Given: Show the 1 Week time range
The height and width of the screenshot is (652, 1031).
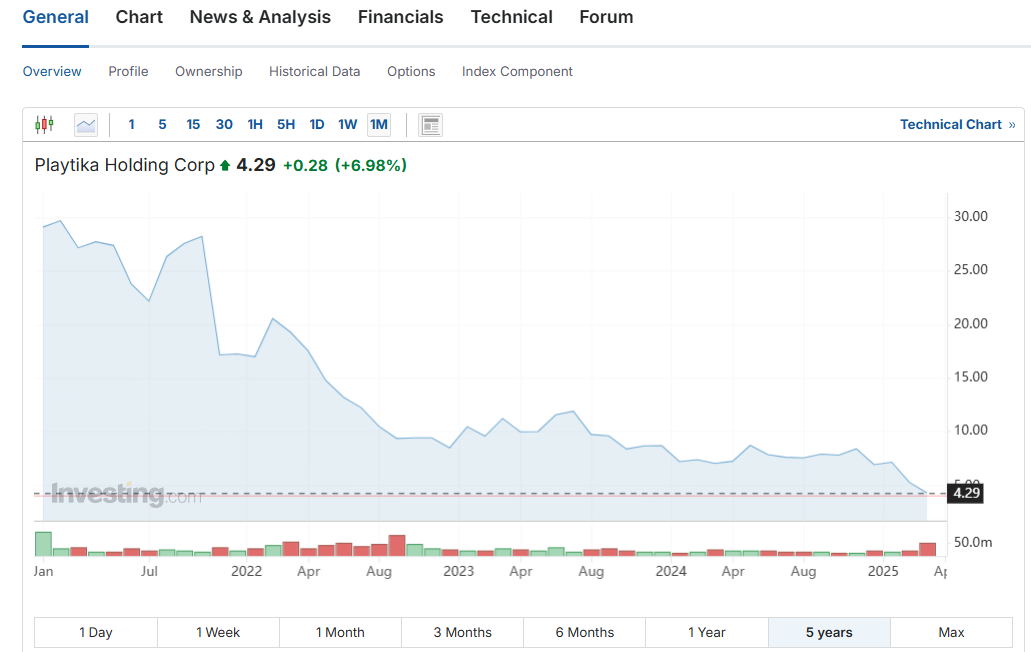Looking at the screenshot, I should click(x=218, y=632).
